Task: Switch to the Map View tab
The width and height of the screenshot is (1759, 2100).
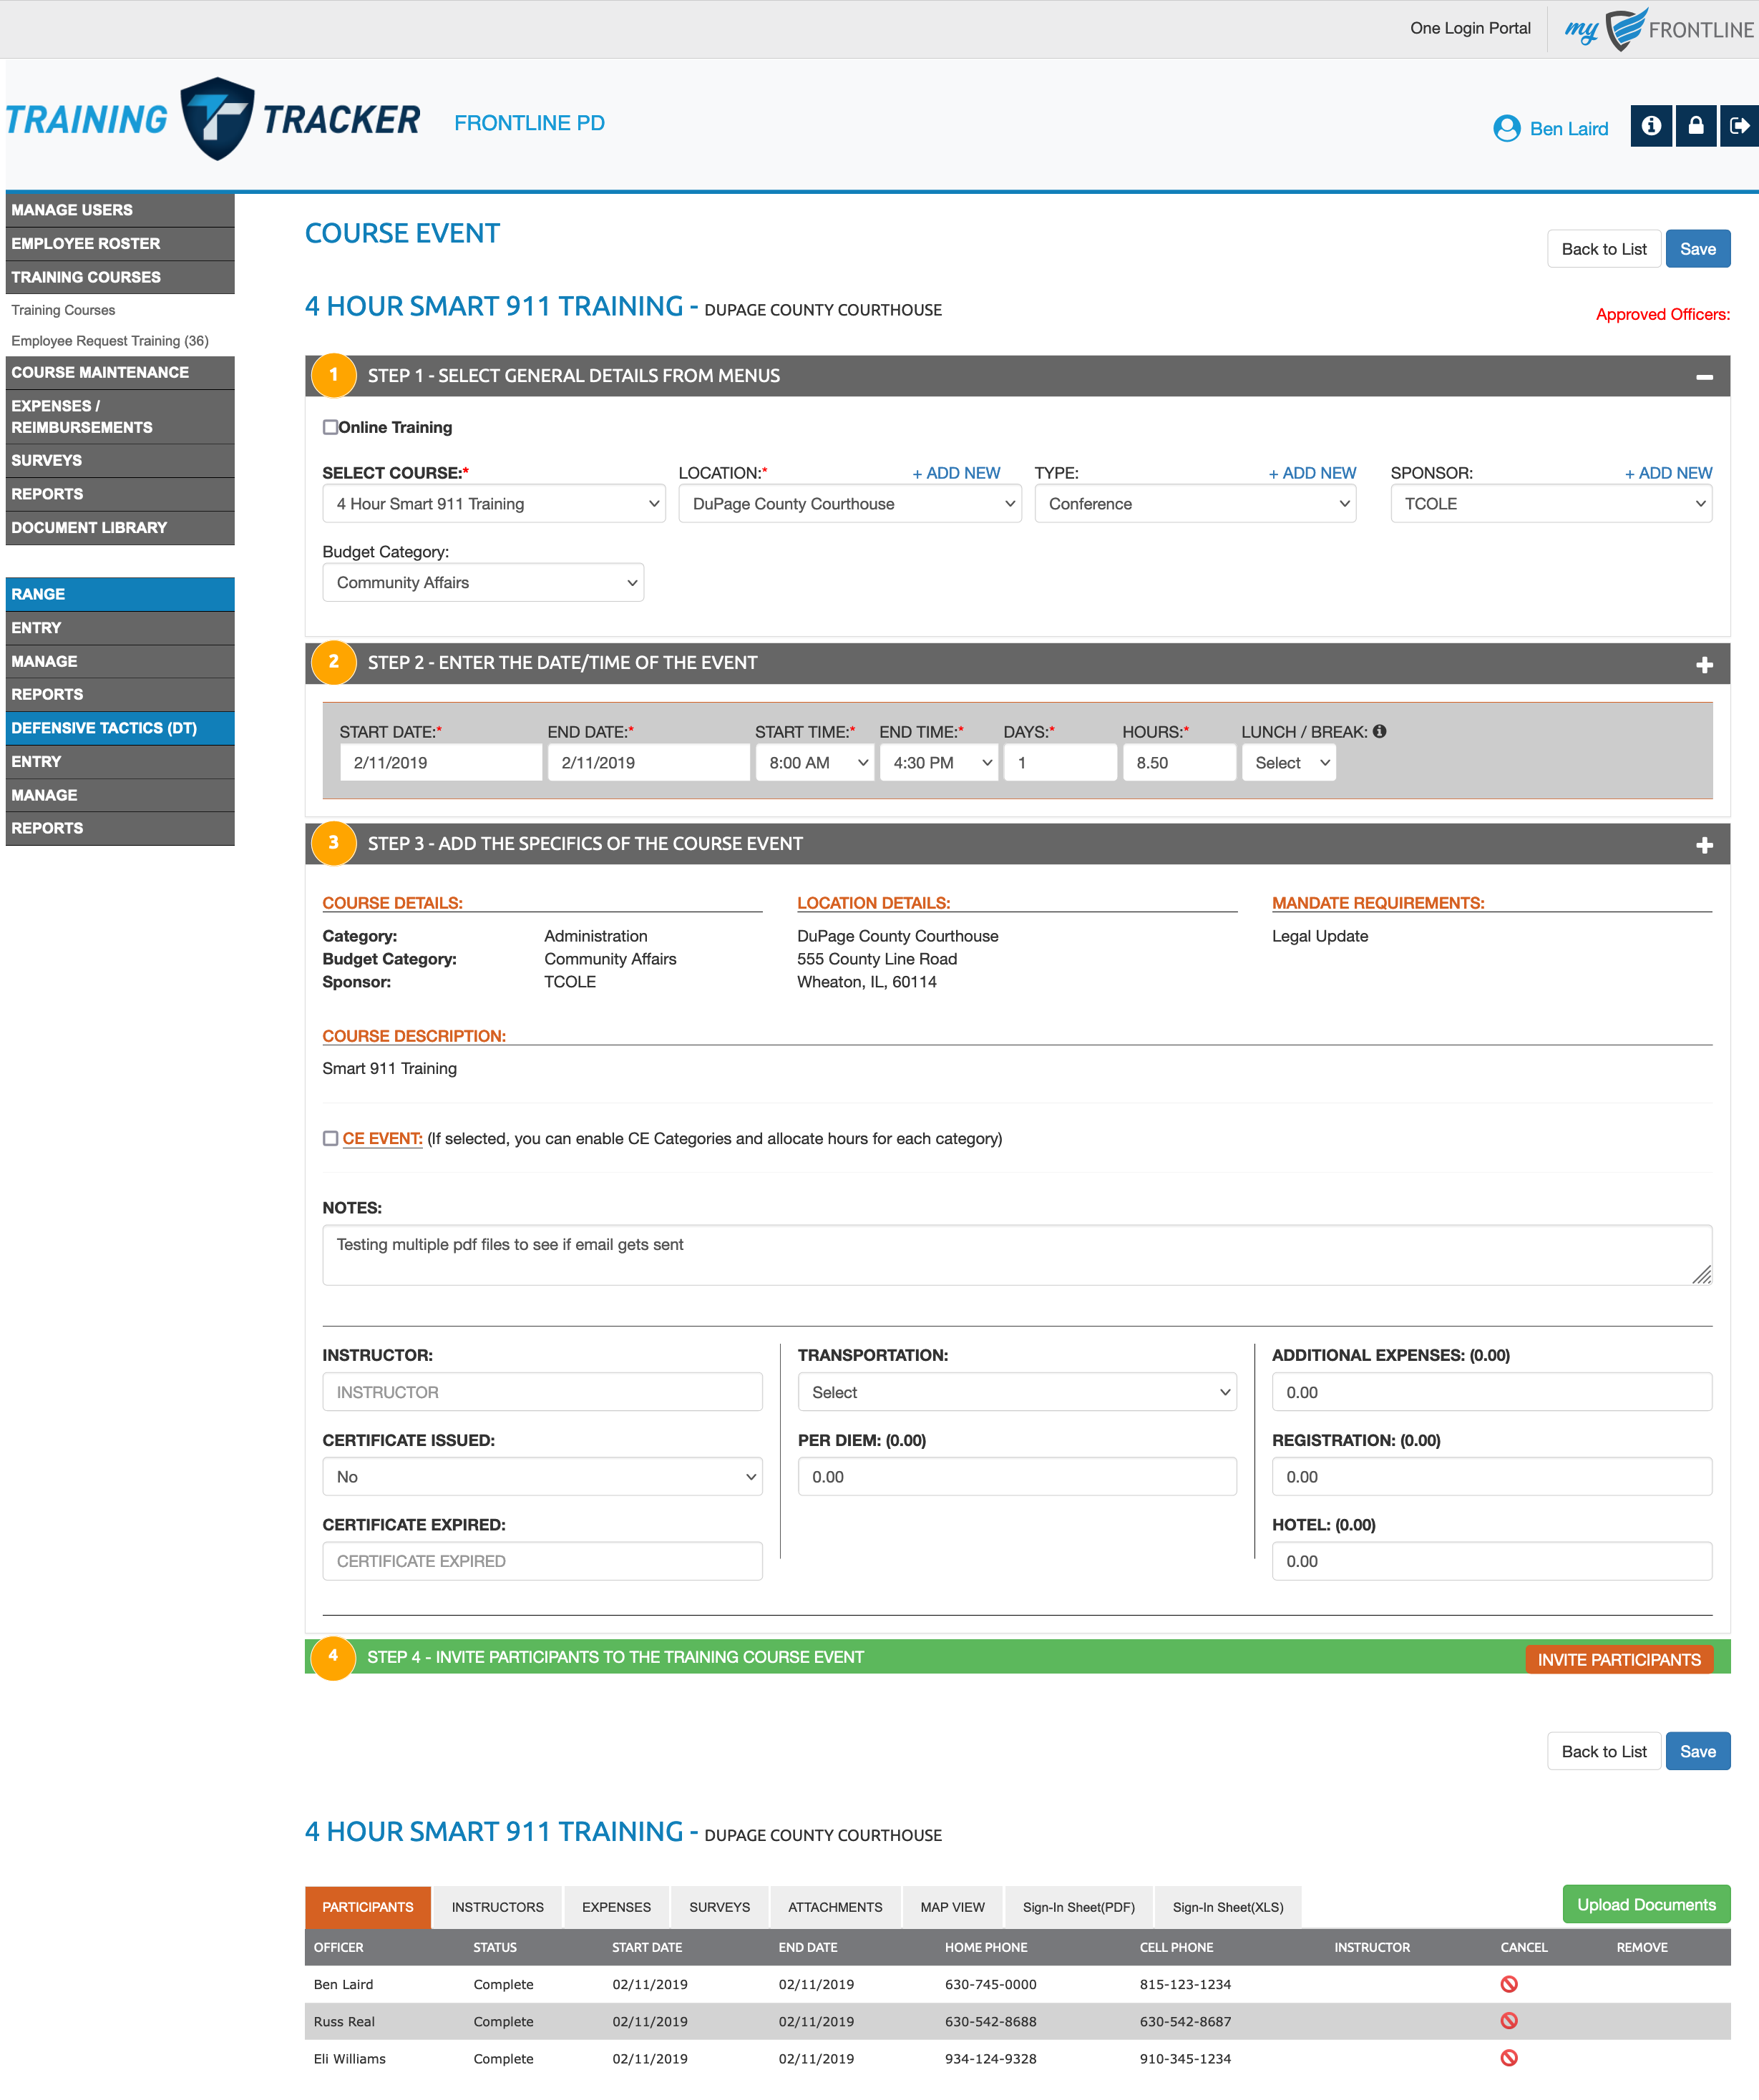Action: point(952,1907)
